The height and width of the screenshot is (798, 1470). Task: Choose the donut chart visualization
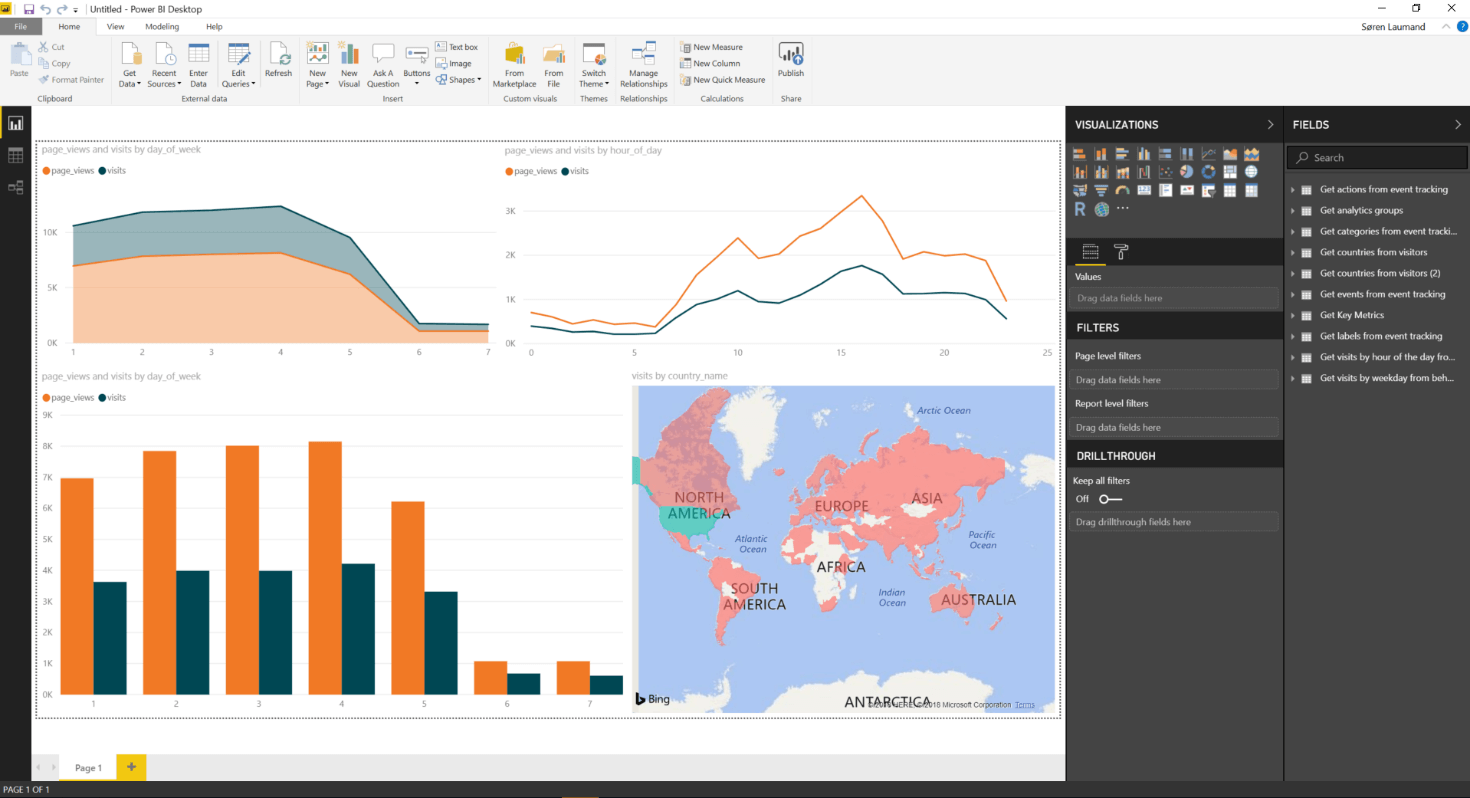pyautogui.click(x=1209, y=172)
